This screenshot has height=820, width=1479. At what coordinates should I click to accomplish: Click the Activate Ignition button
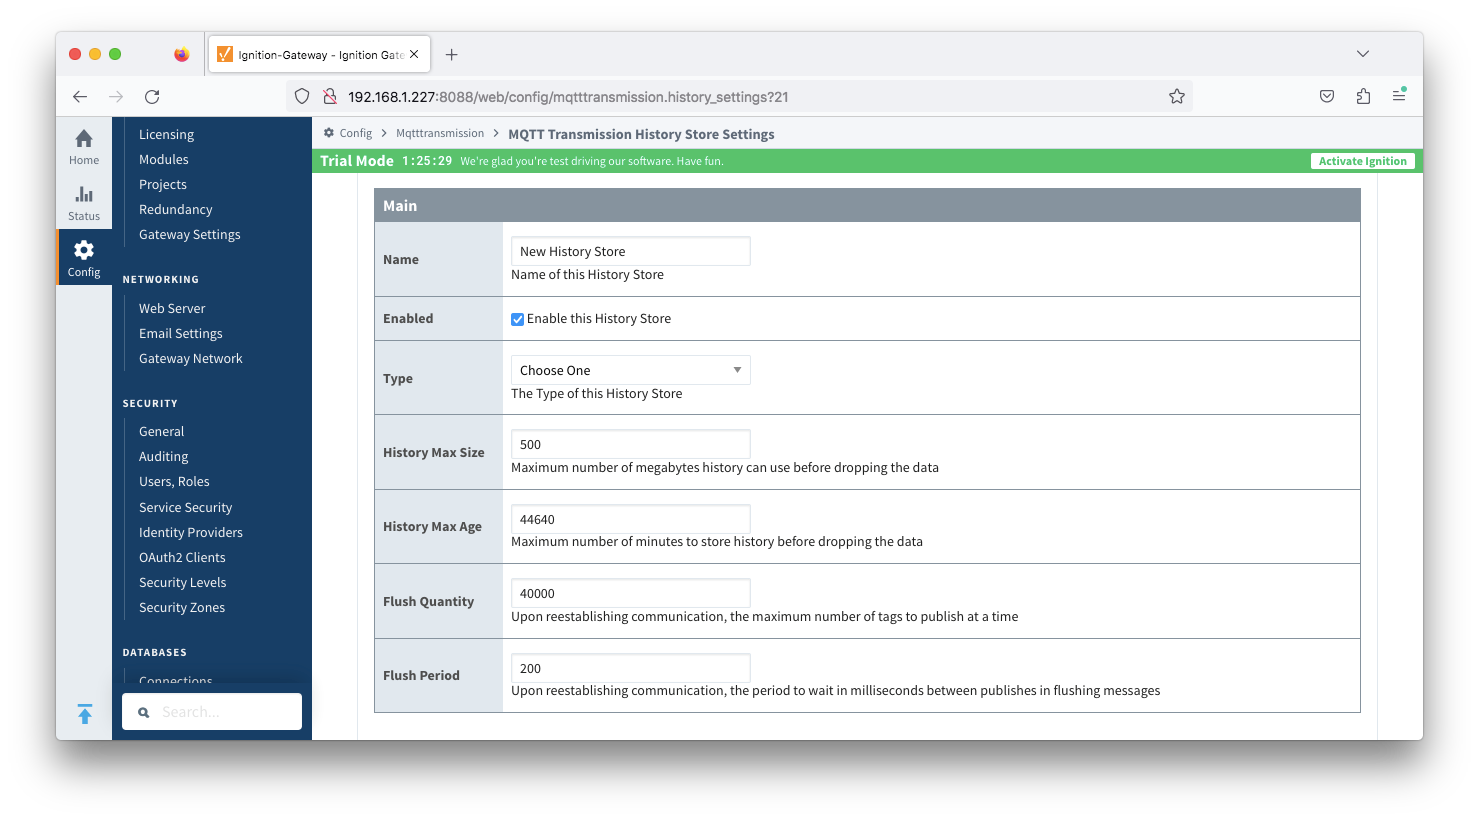click(1362, 161)
